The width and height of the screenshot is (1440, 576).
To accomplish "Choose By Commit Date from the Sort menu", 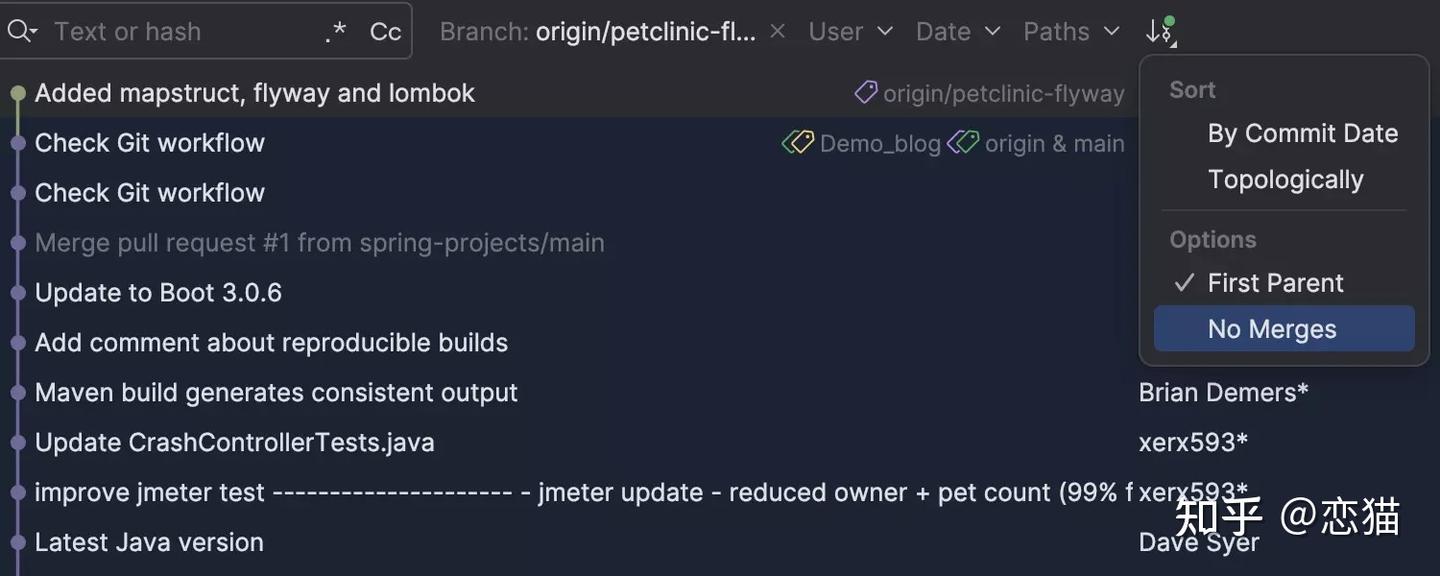I will point(1302,133).
